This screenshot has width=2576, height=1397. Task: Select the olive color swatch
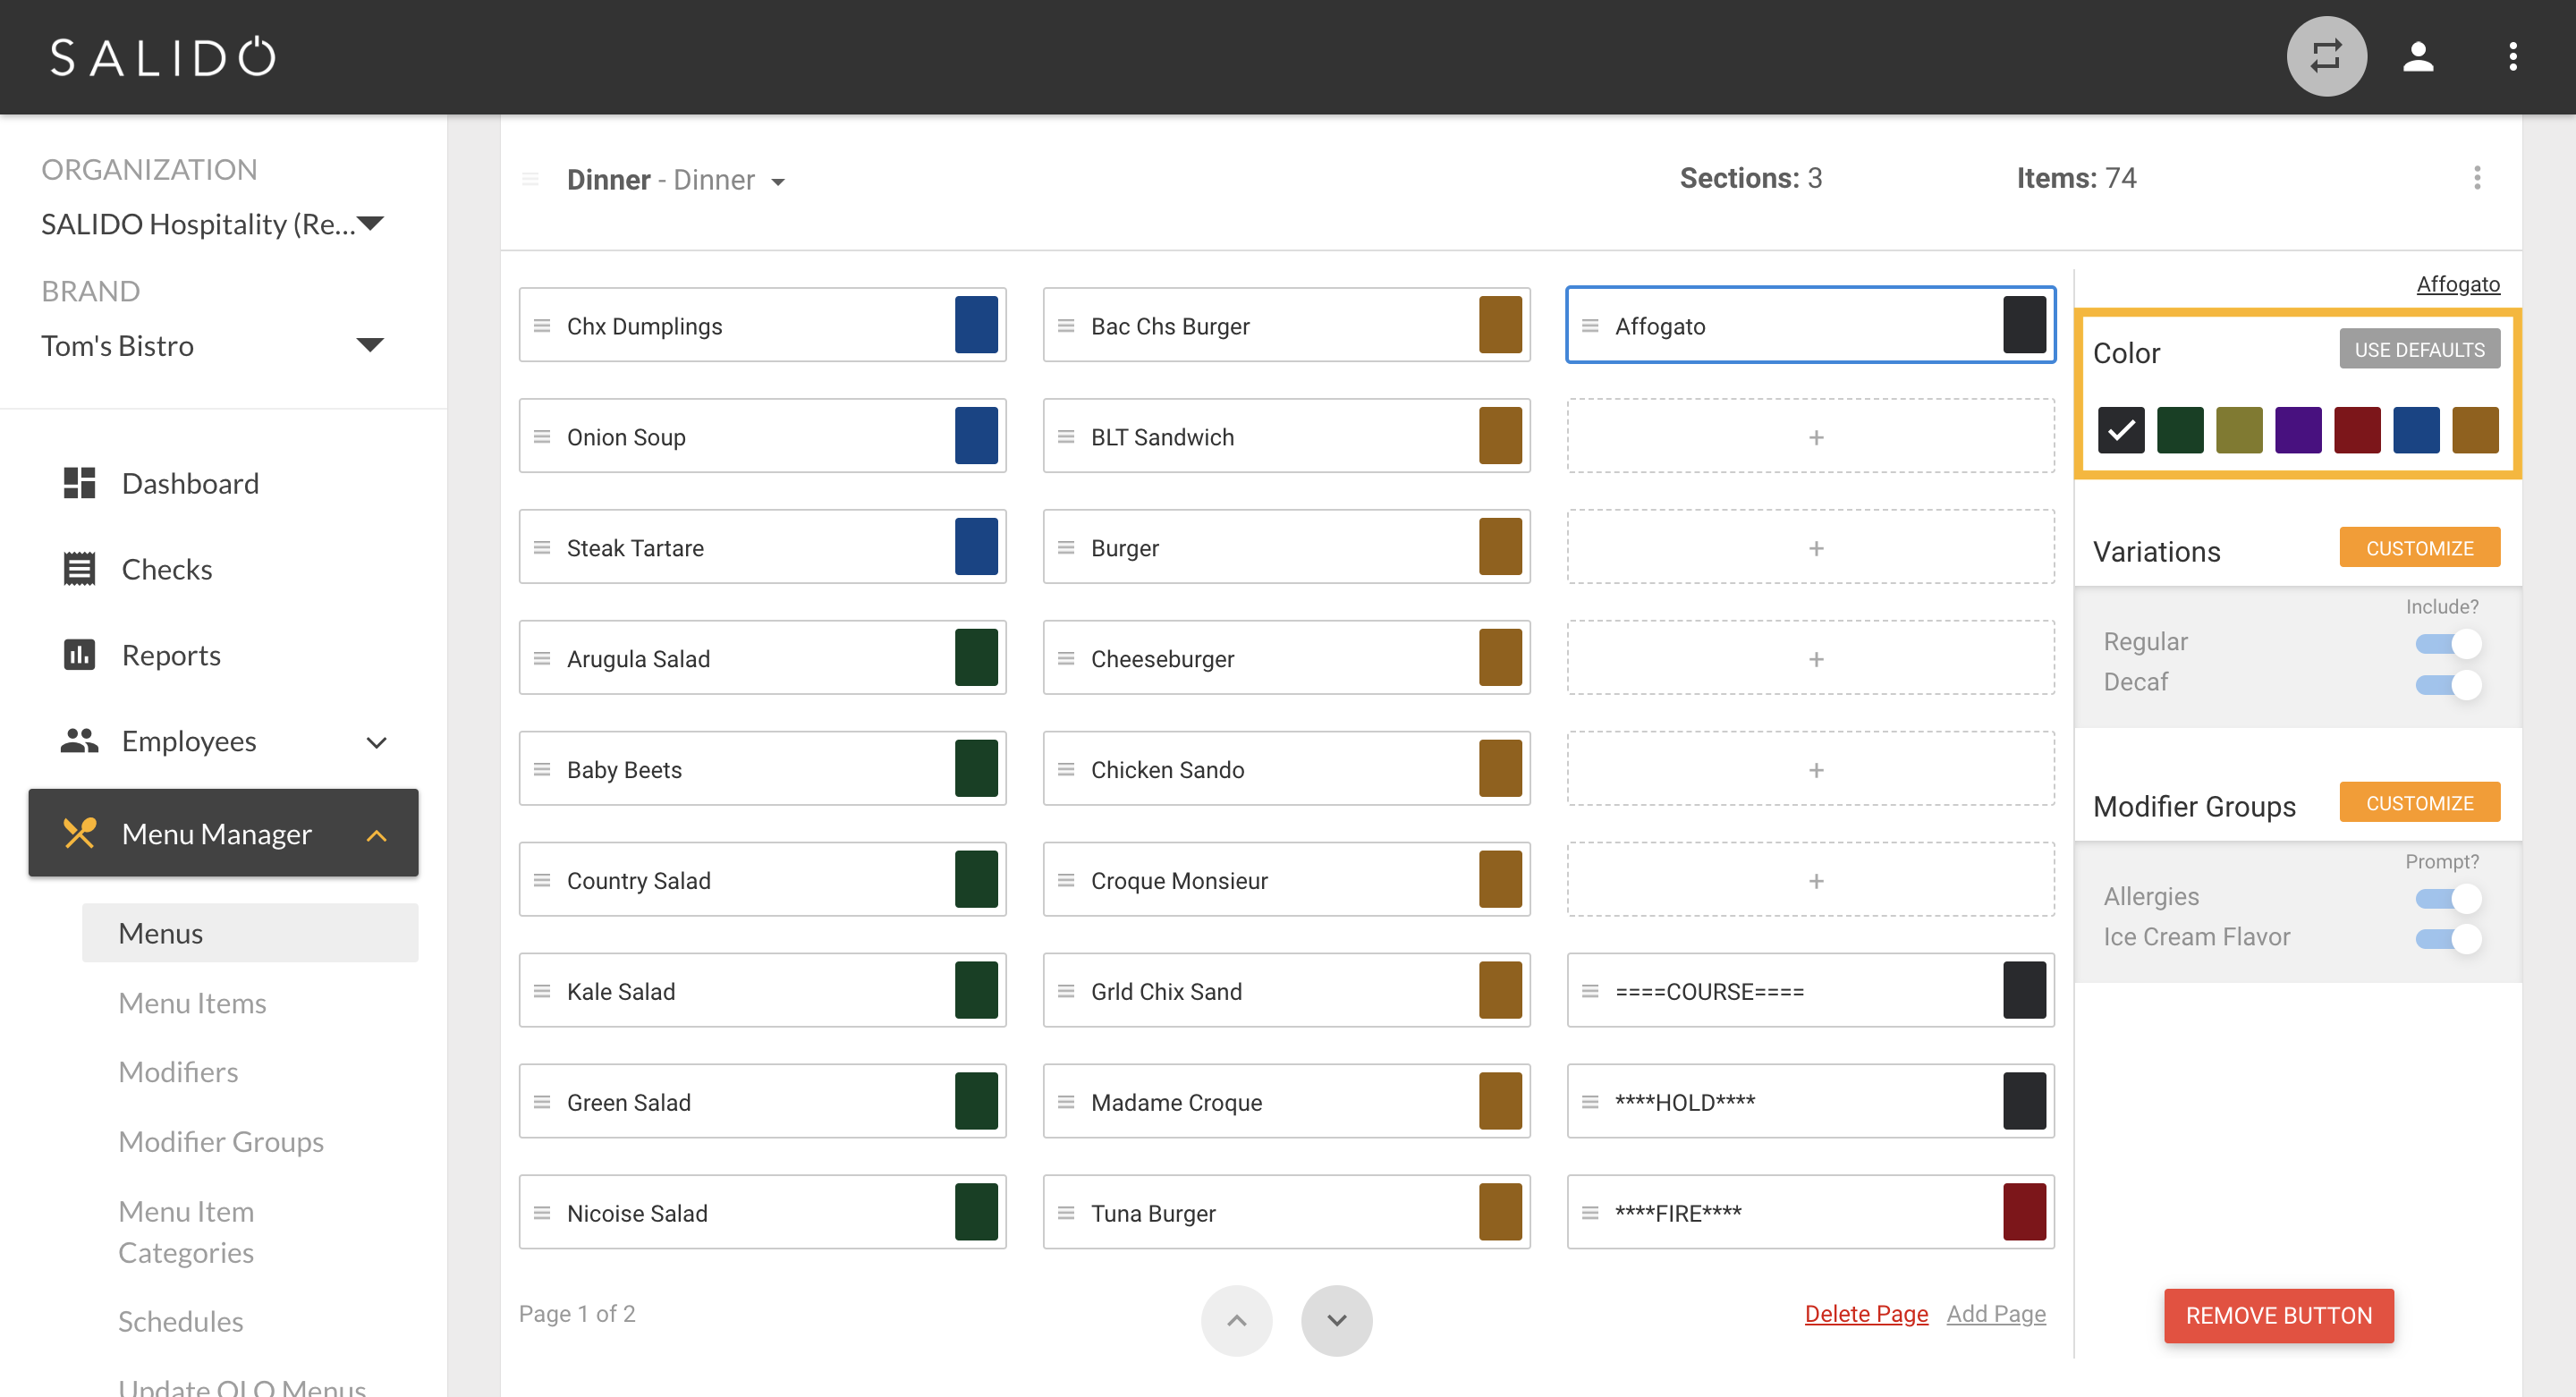[2238, 430]
